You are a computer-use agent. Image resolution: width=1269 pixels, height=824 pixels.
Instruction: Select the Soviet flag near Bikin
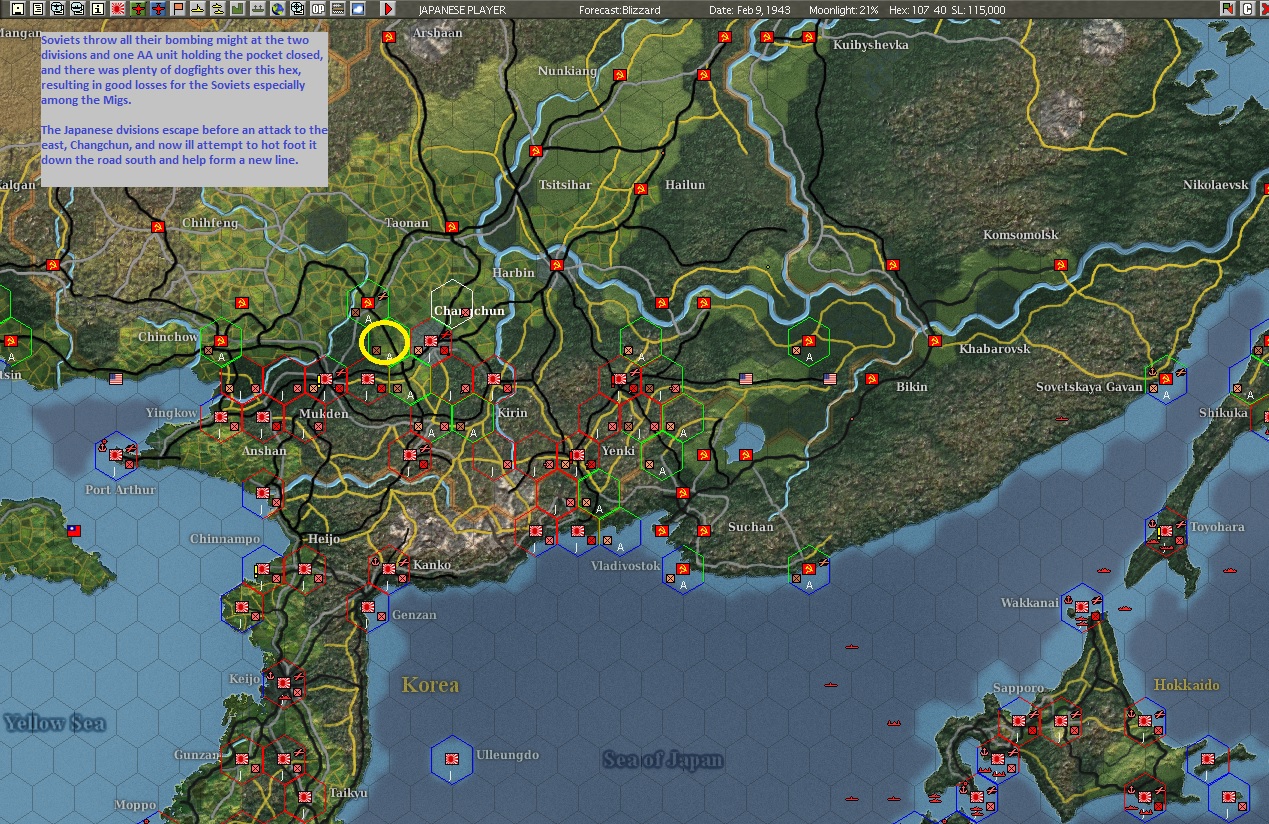pos(871,379)
